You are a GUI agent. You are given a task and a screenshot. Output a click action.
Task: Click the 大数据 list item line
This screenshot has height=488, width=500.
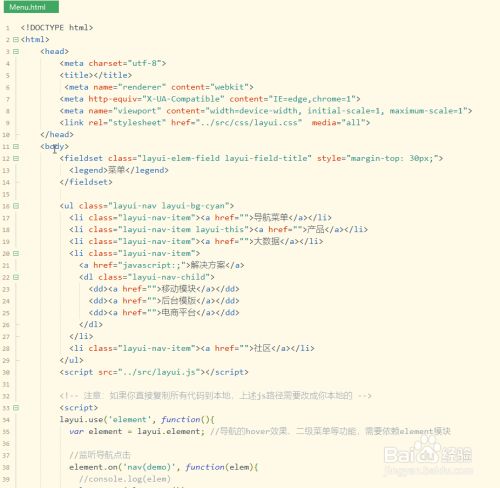coord(196,241)
